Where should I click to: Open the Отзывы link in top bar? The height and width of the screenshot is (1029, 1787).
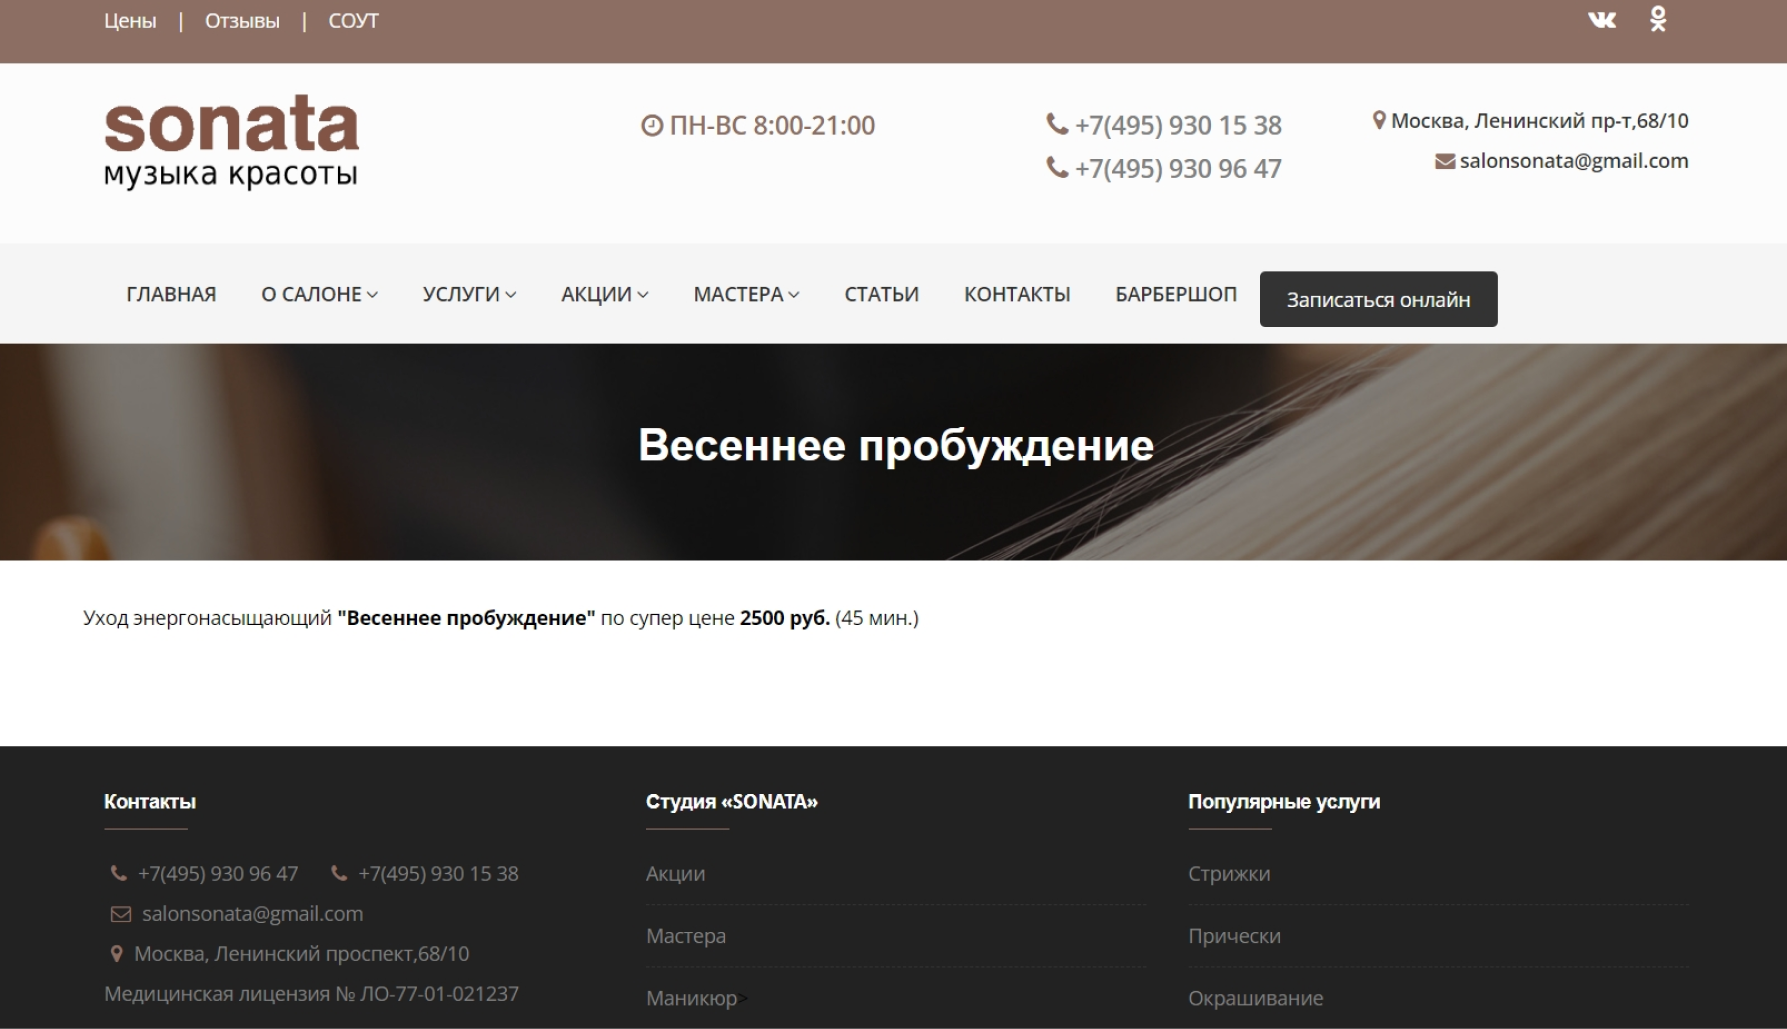point(242,21)
